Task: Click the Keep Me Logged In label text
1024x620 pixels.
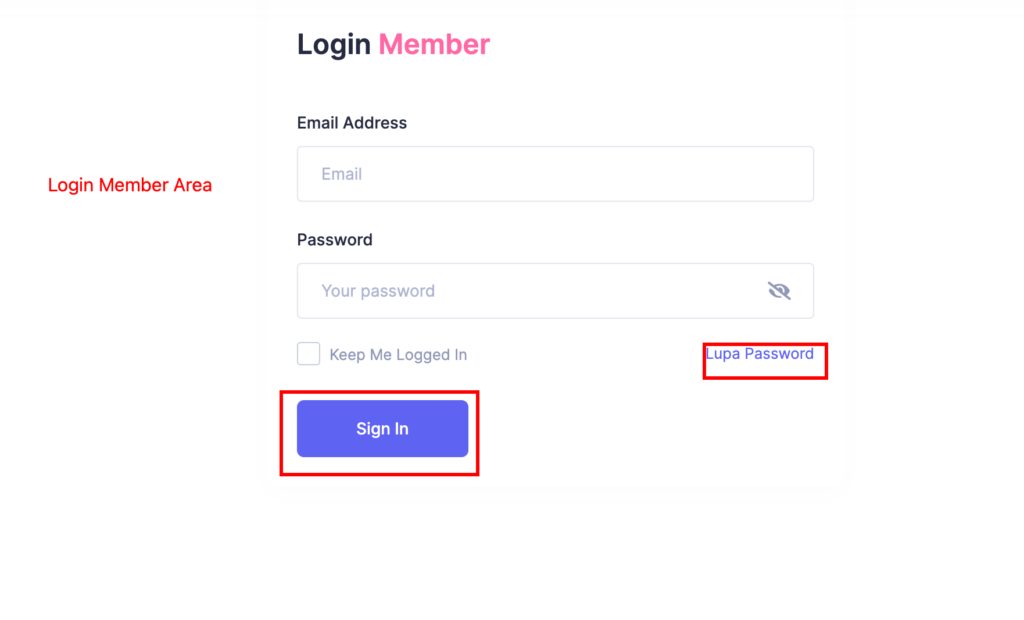Action: point(398,355)
